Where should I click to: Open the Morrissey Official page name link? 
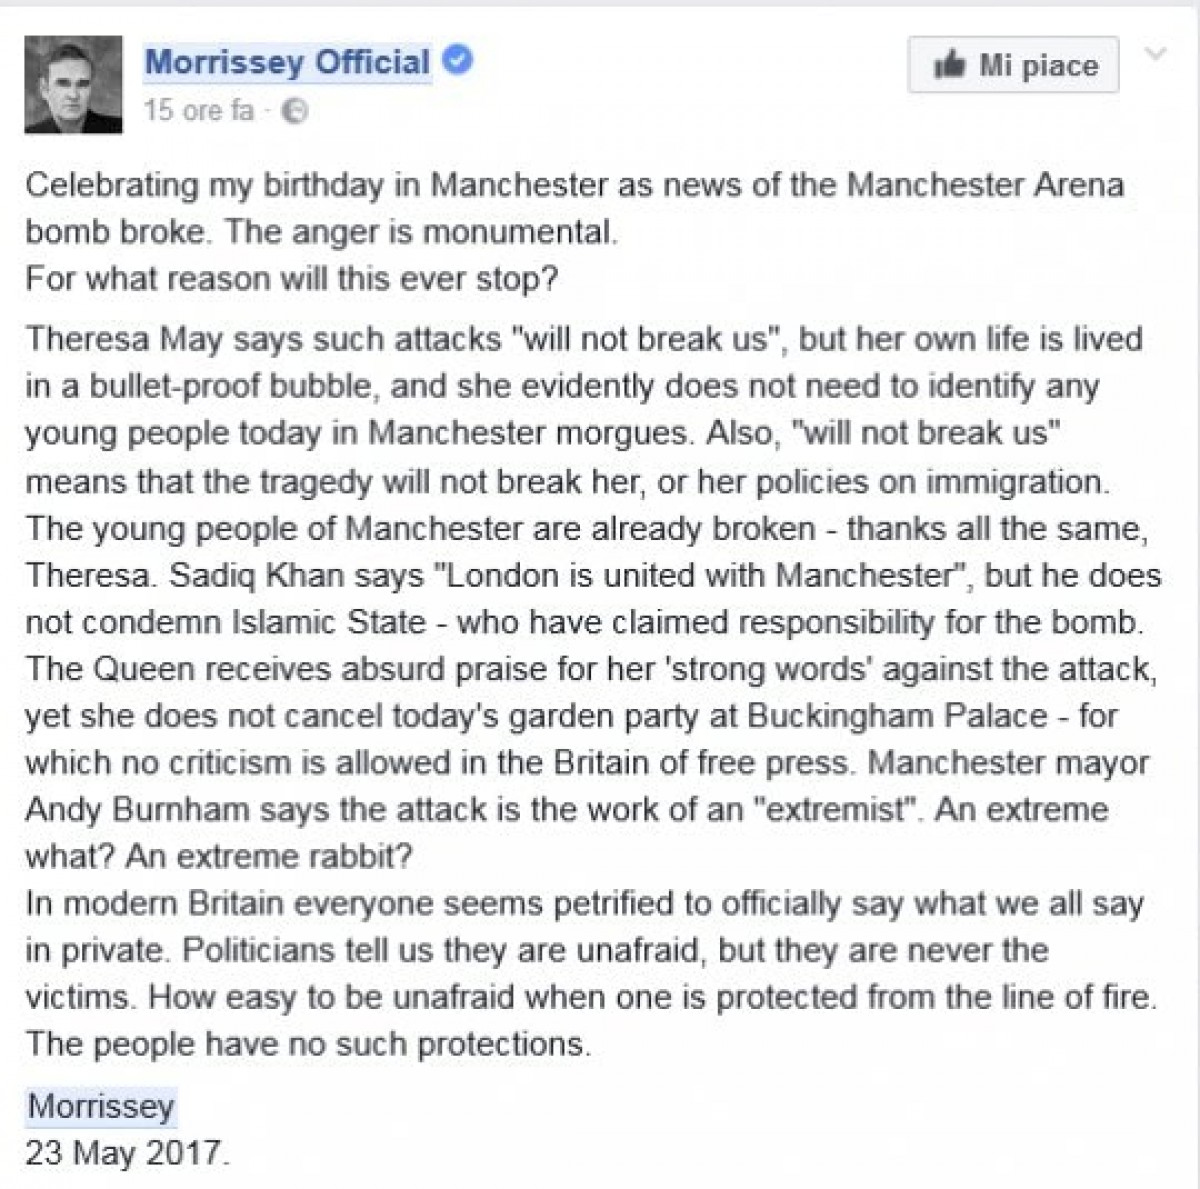287,62
